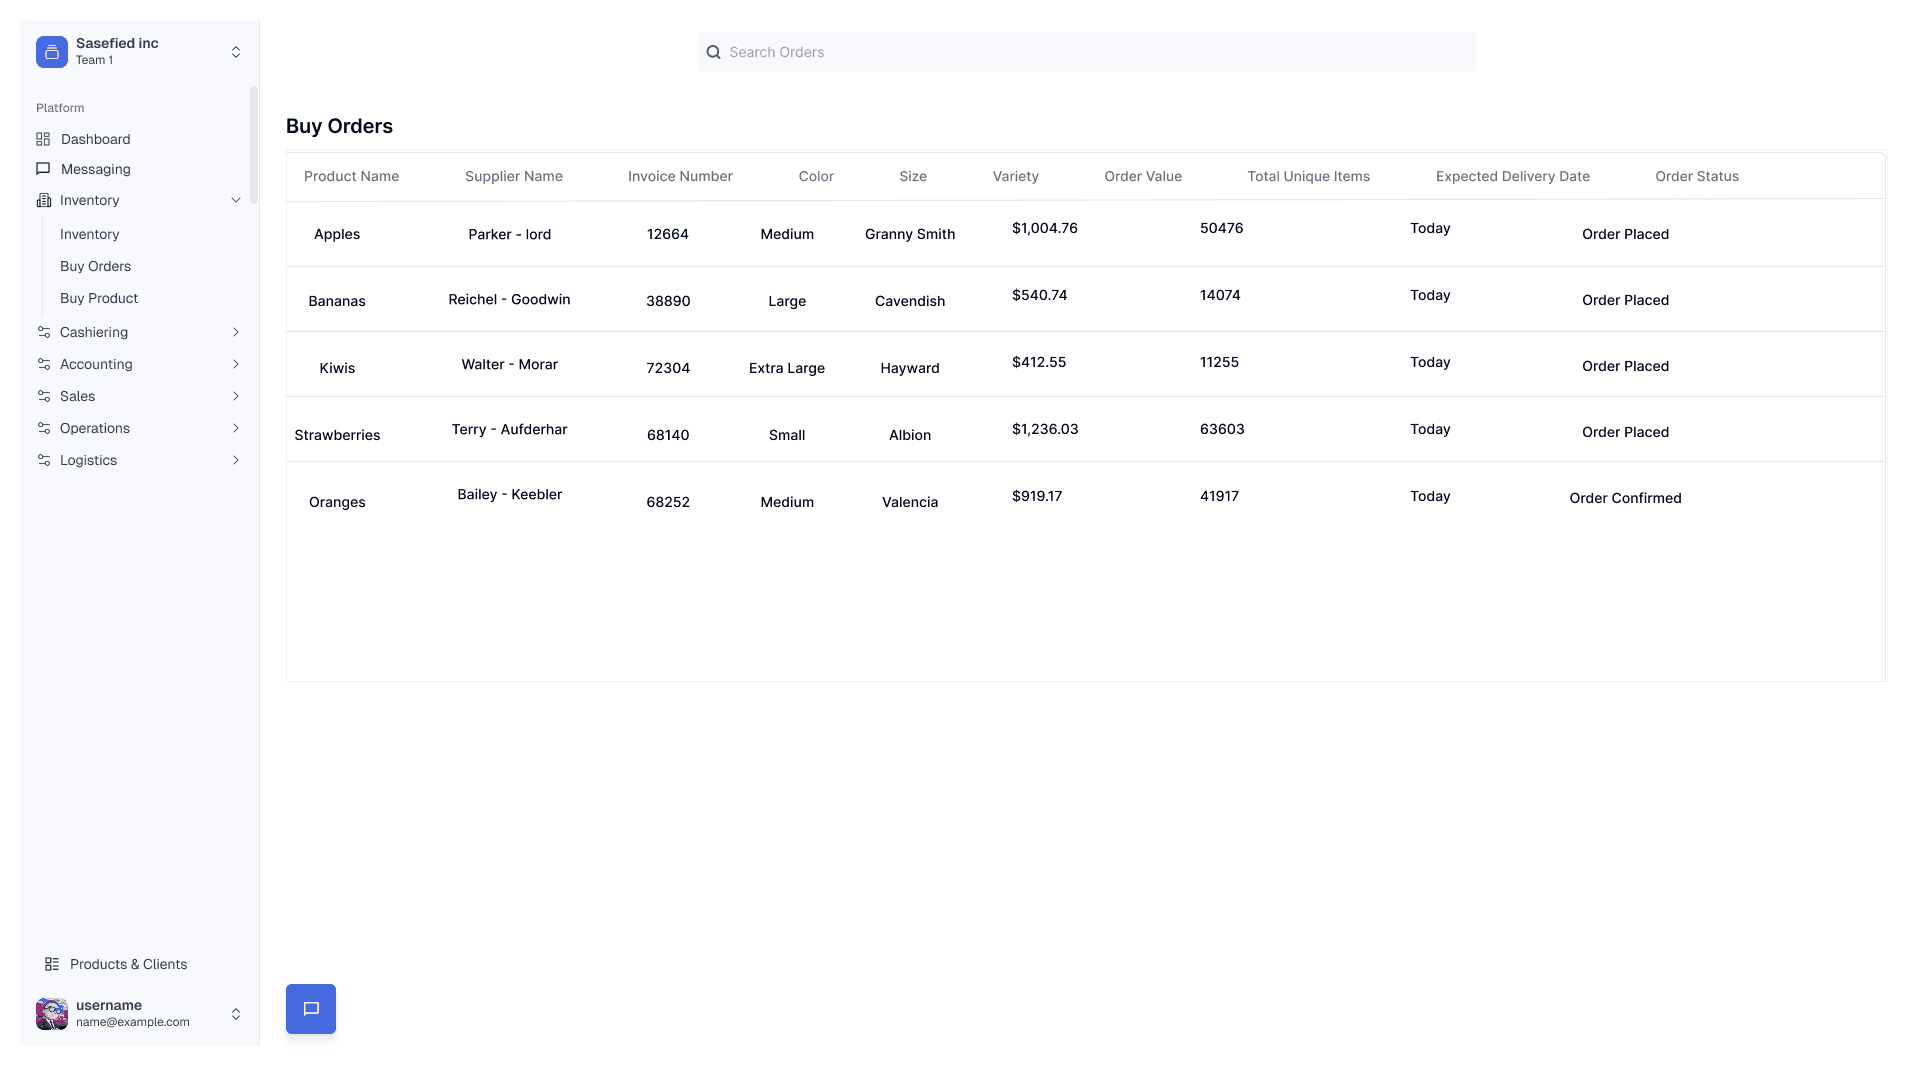Open the team switcher dropdown arrows
The height and width of the screenshot is (1080, 1920).
click(x=236, y=52)
